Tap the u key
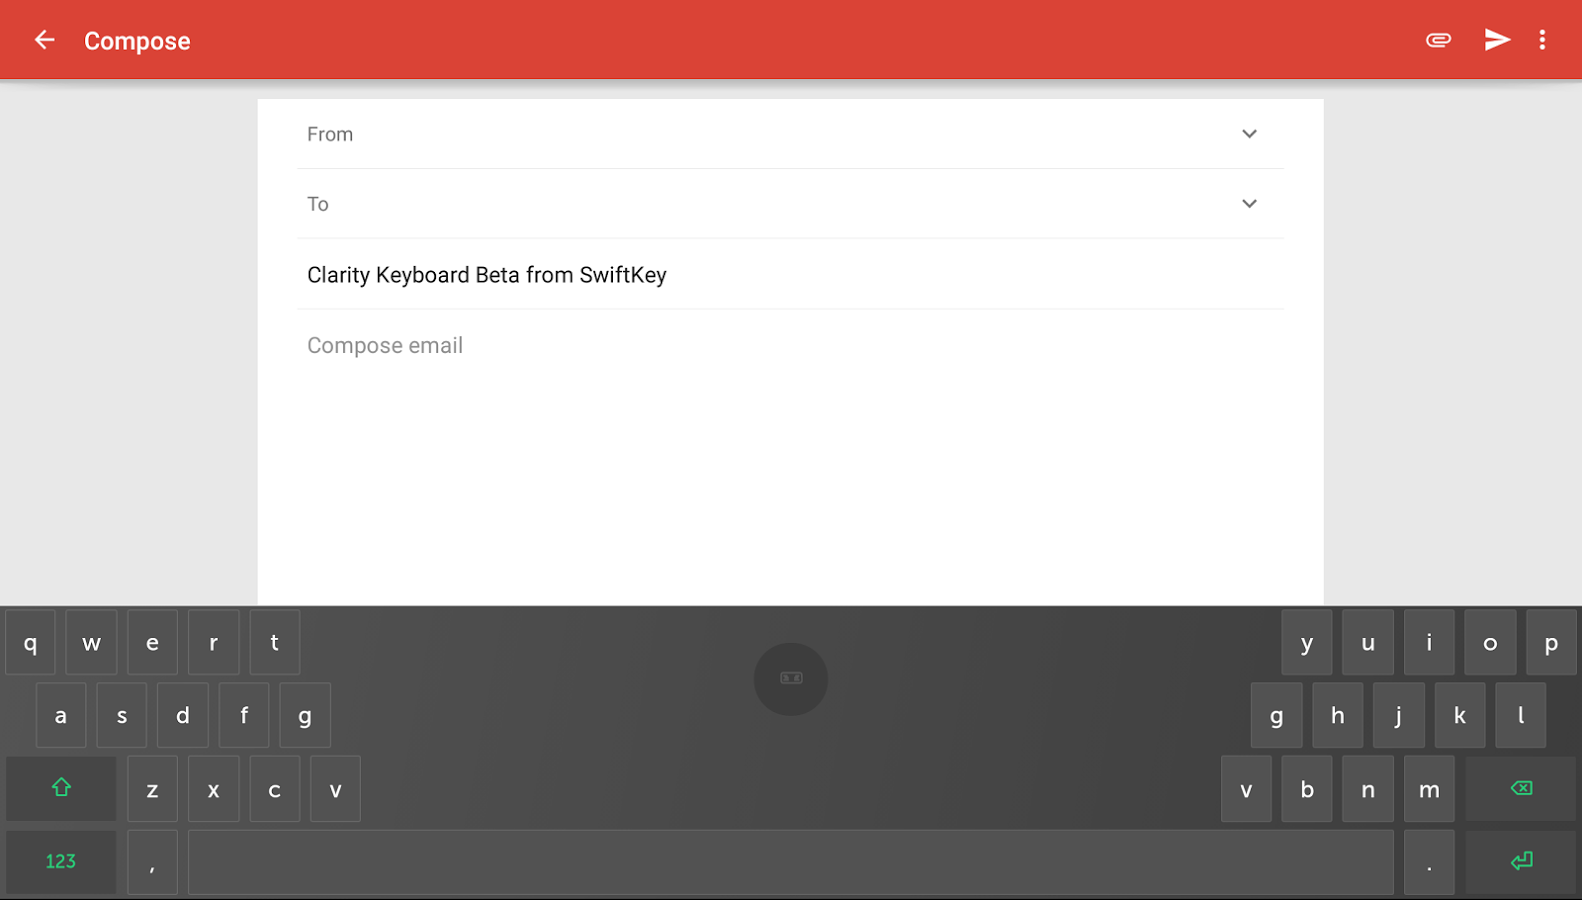 point(1368,642)
